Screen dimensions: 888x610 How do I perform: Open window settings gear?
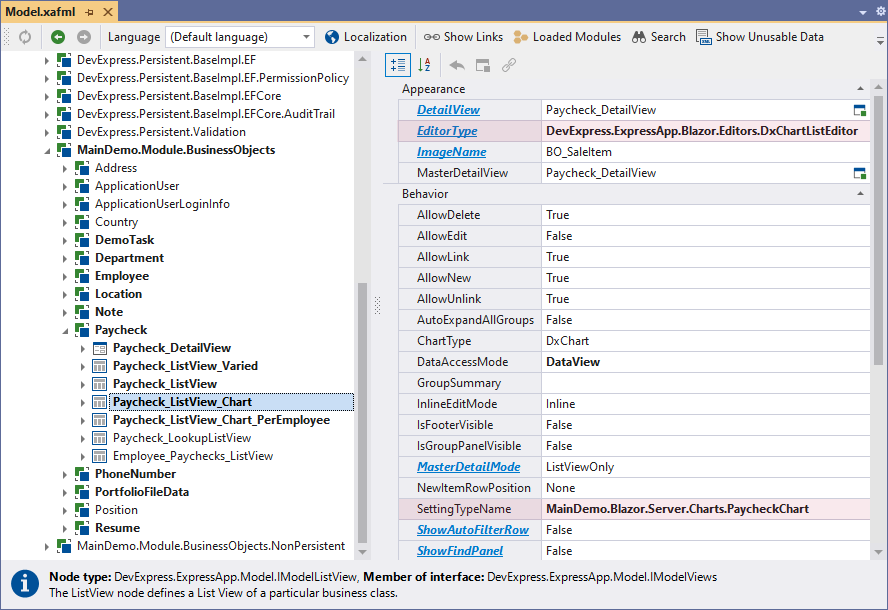pos(881,11)
